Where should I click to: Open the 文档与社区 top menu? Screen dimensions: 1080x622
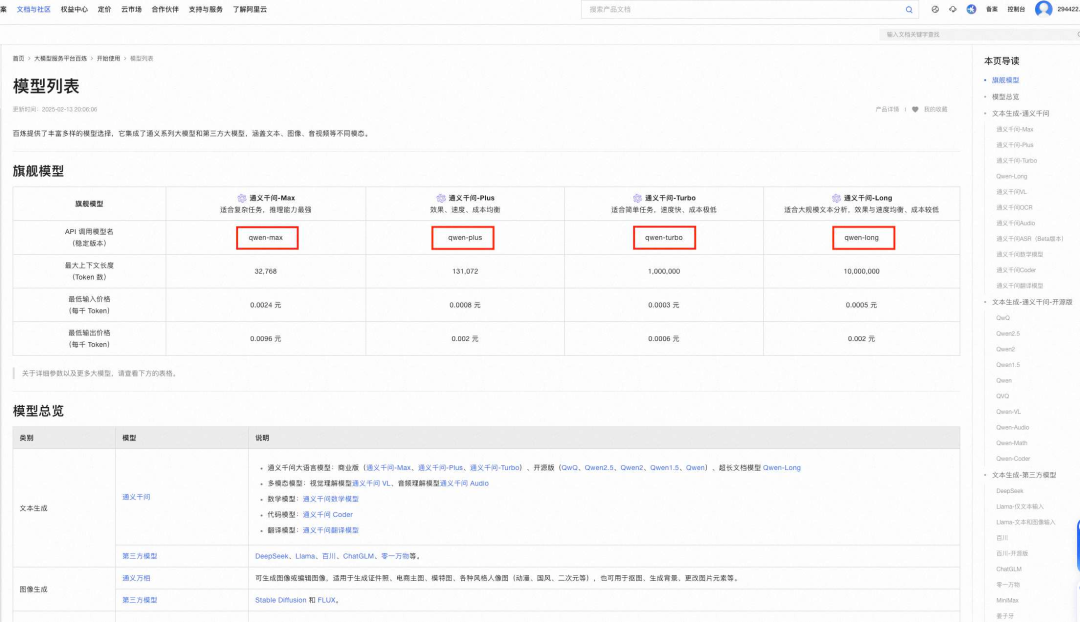[x=34, y=10]
